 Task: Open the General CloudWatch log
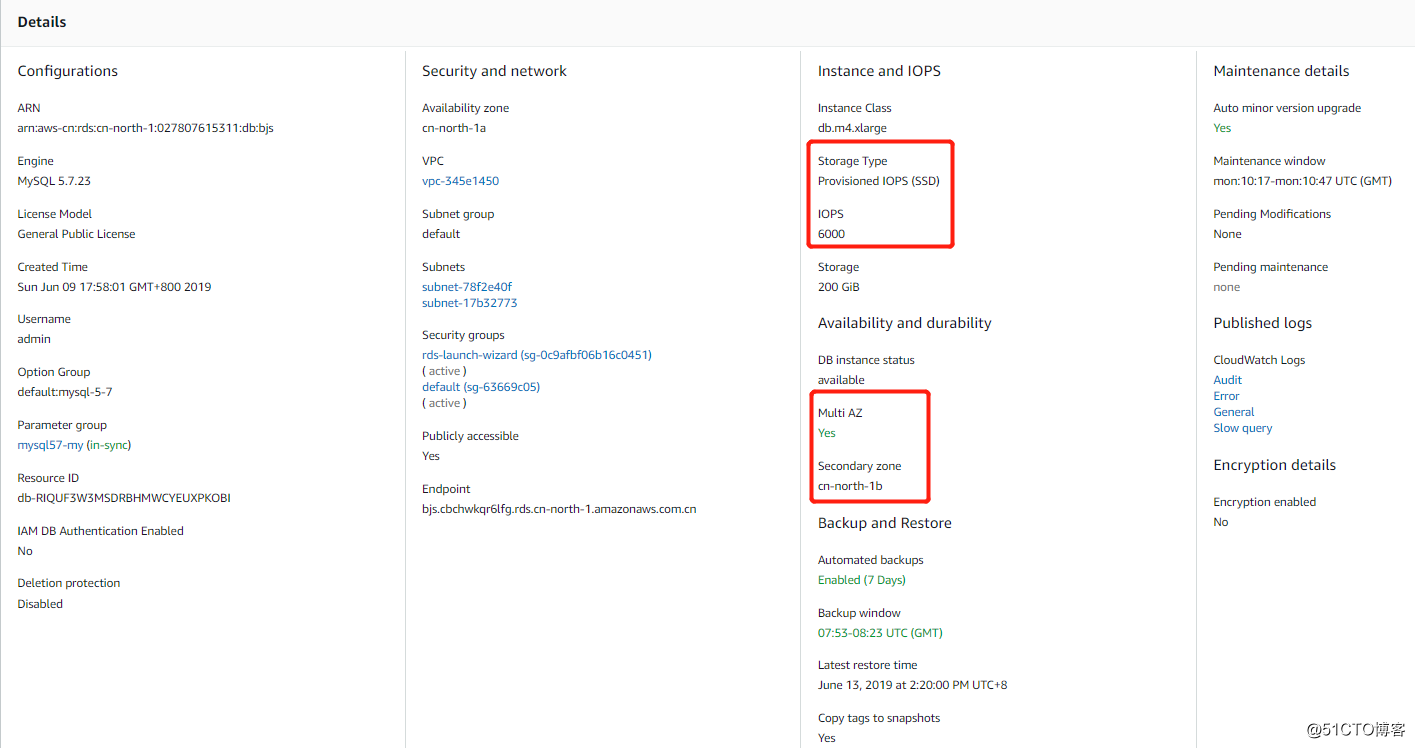1234,412
